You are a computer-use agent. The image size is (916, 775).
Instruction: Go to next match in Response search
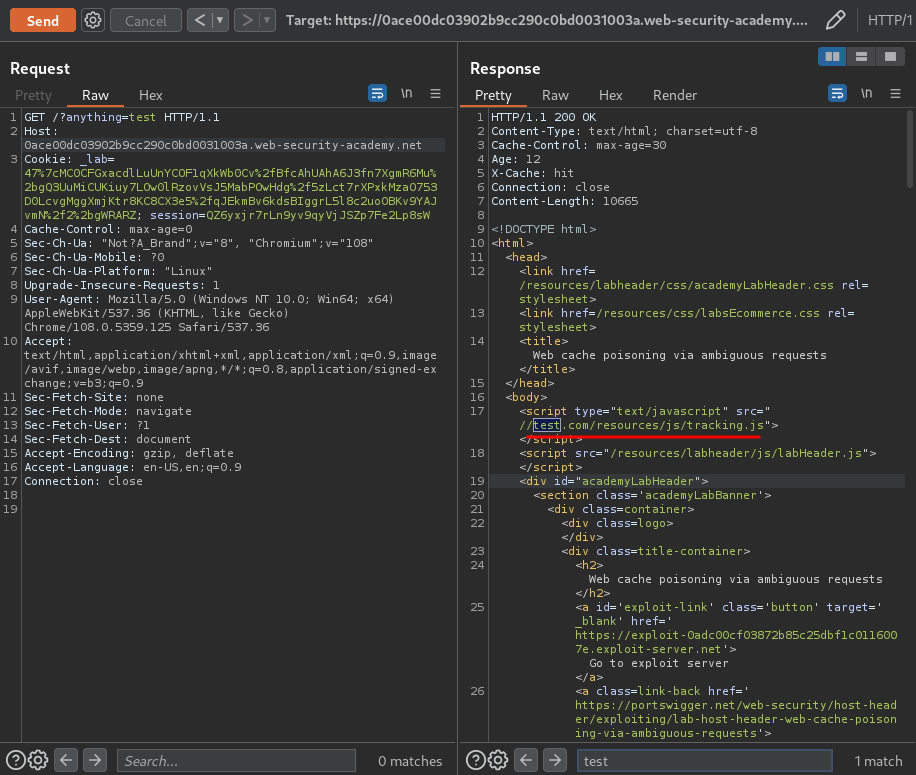(x=554, y=760)
